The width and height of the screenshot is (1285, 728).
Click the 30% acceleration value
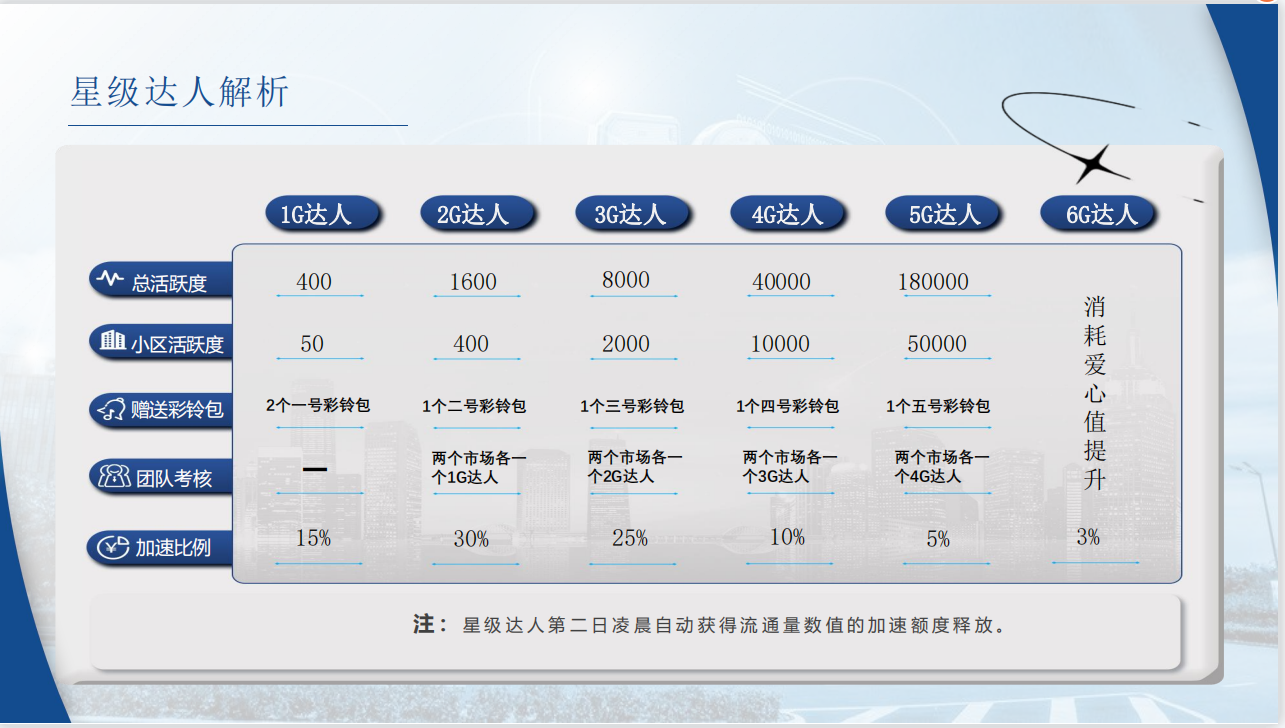[471, 539]
